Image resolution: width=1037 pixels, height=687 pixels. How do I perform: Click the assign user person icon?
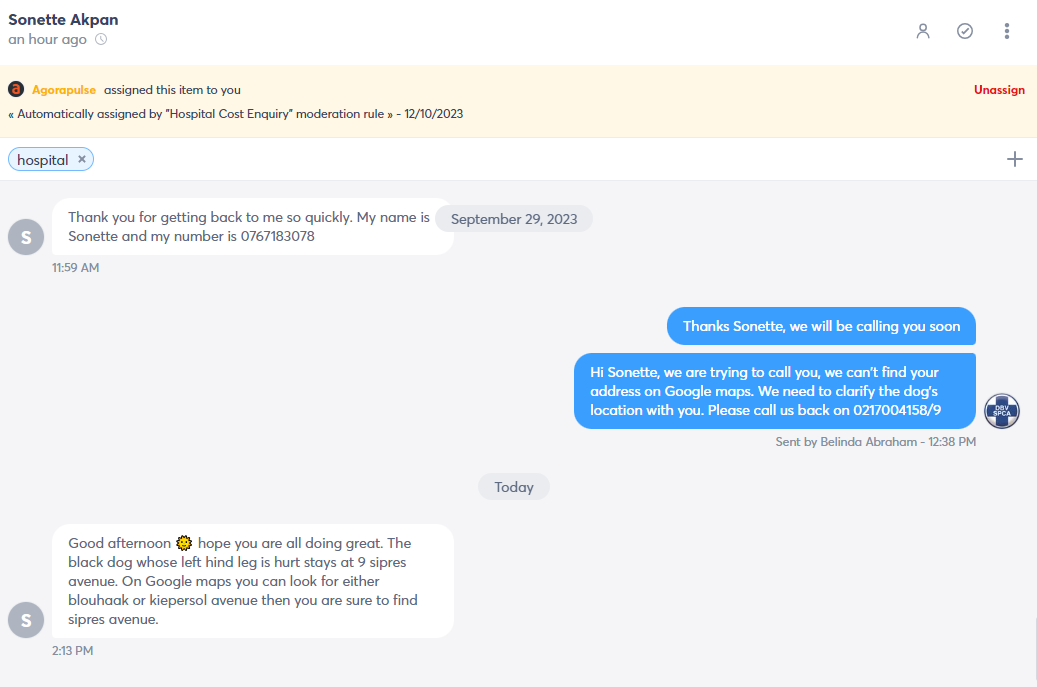[923, 31]
